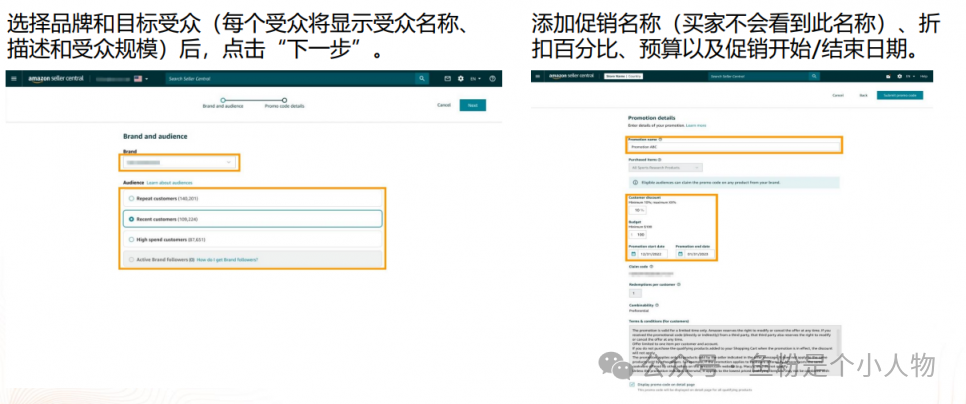
Task: Open the mail icon in the Brand and audience screen
Action: tap(448, 79)
